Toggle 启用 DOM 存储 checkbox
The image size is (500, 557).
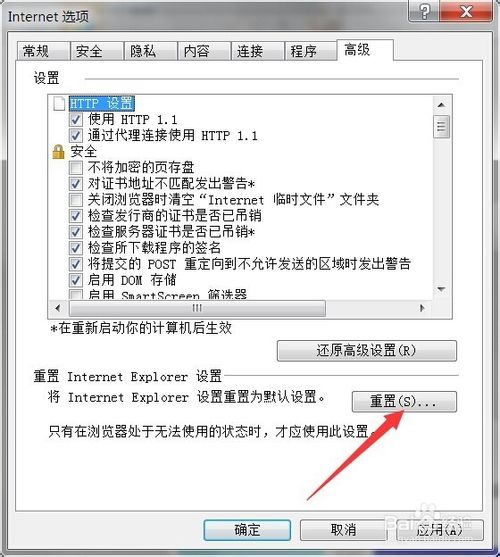[x=75, y=280]
